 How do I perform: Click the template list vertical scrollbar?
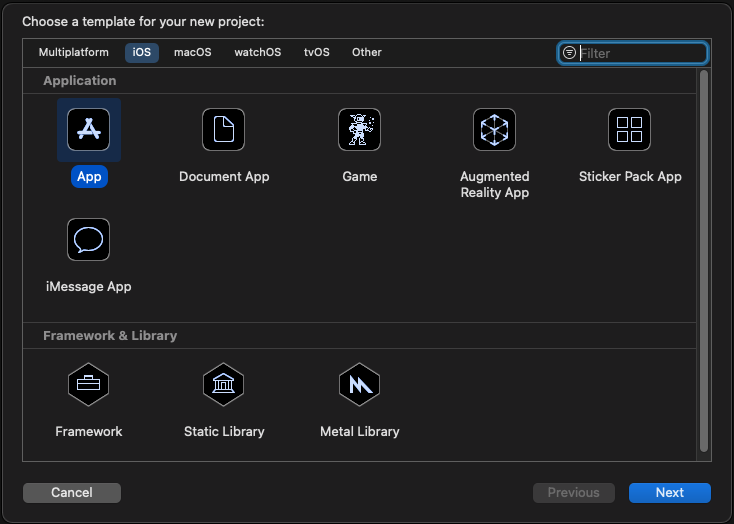tap(704, 261)
